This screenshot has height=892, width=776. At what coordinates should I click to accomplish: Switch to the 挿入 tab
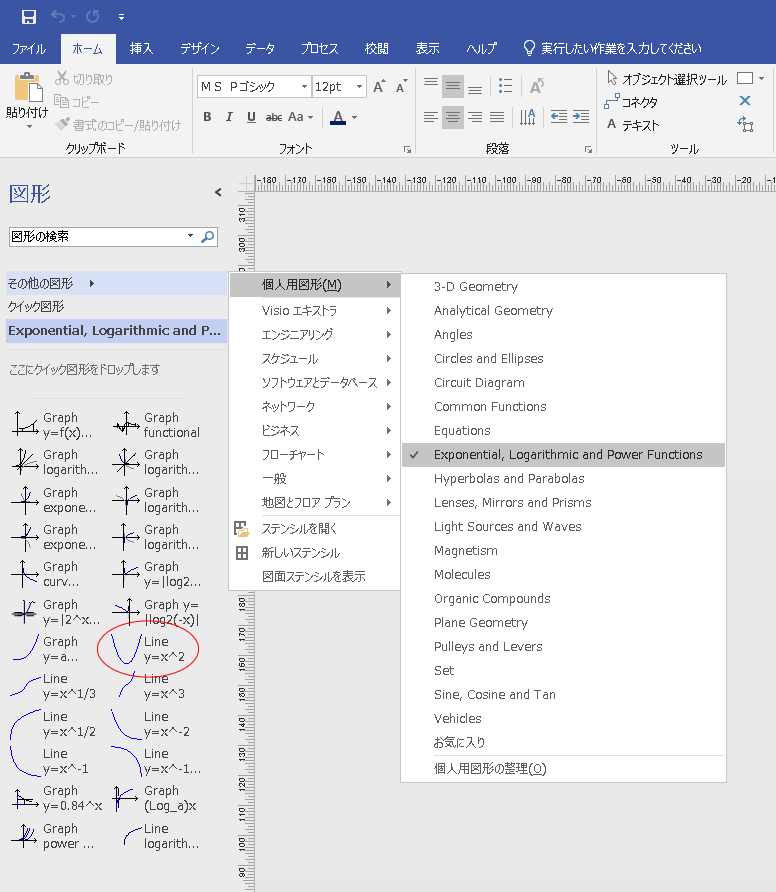pyautogui.click(x=141, y=49)
